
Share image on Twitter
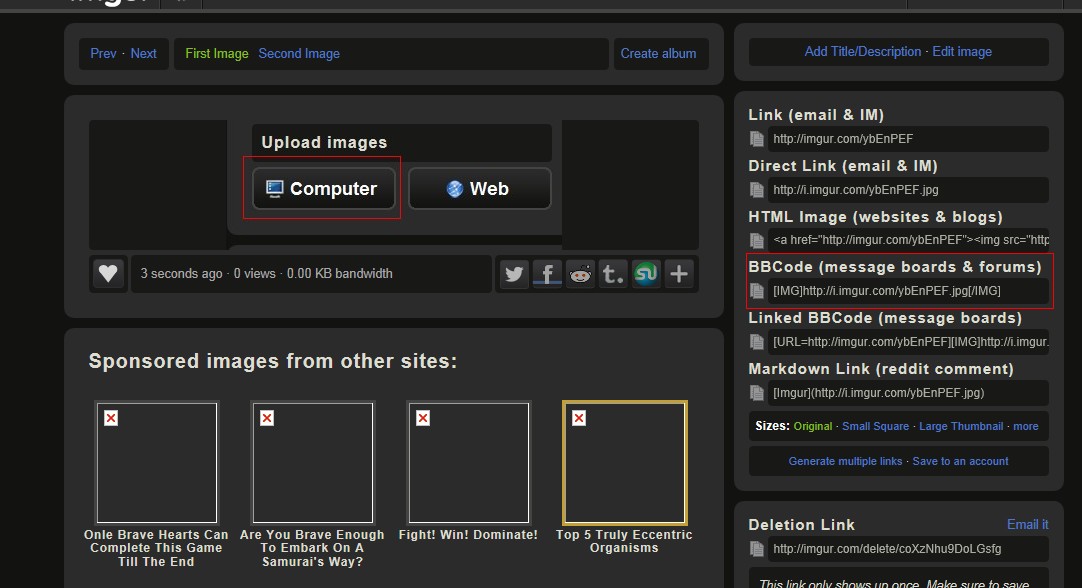point(514,273)
